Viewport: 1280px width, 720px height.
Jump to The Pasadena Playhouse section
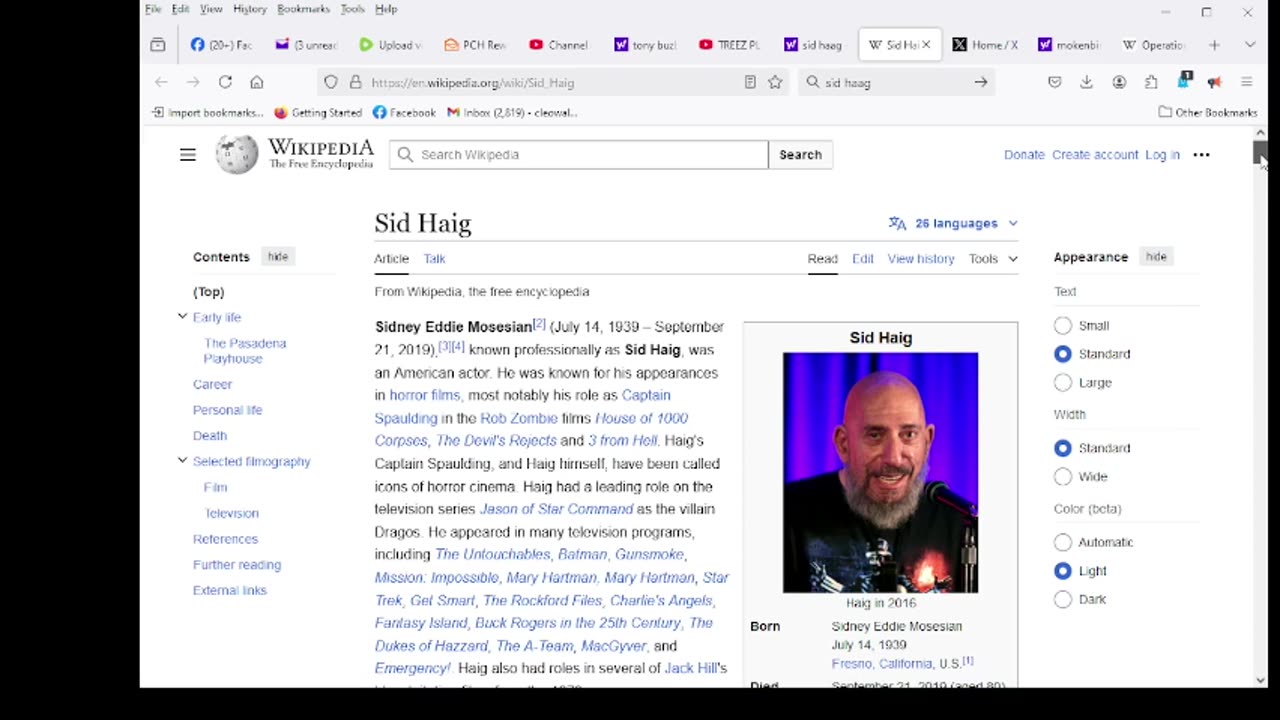click(x=245, y=351)
